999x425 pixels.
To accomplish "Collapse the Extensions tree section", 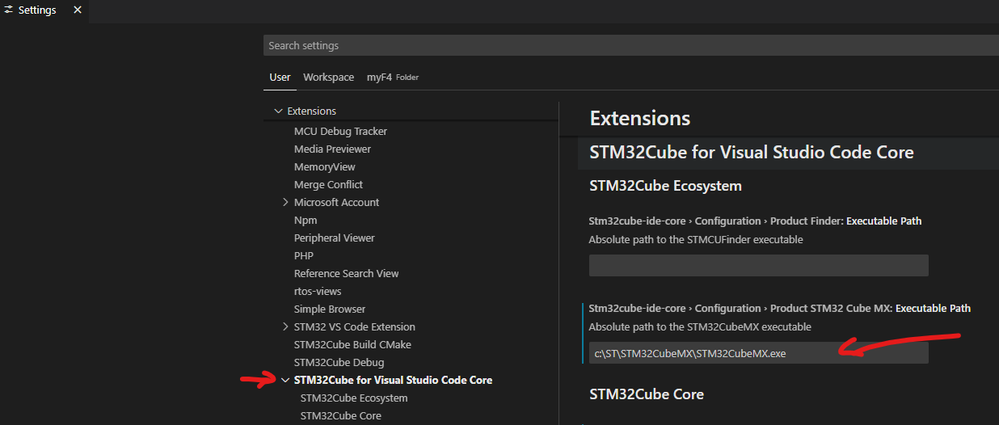I will (x=278, y=111).
